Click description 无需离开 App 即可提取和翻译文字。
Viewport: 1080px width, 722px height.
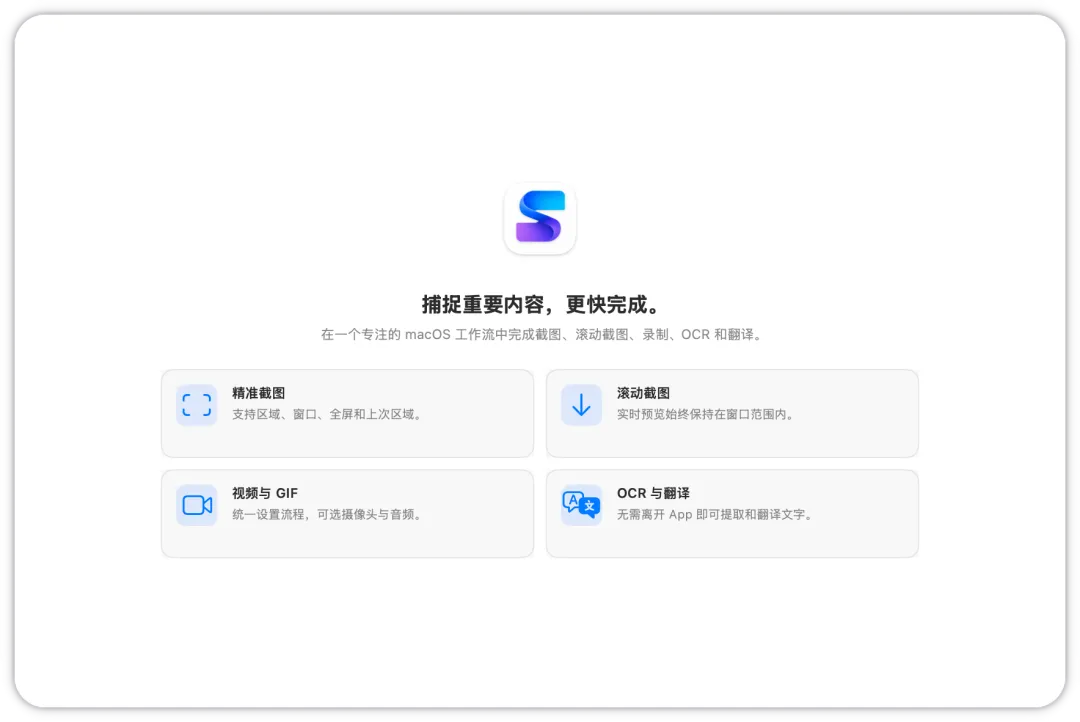point(716,515)
